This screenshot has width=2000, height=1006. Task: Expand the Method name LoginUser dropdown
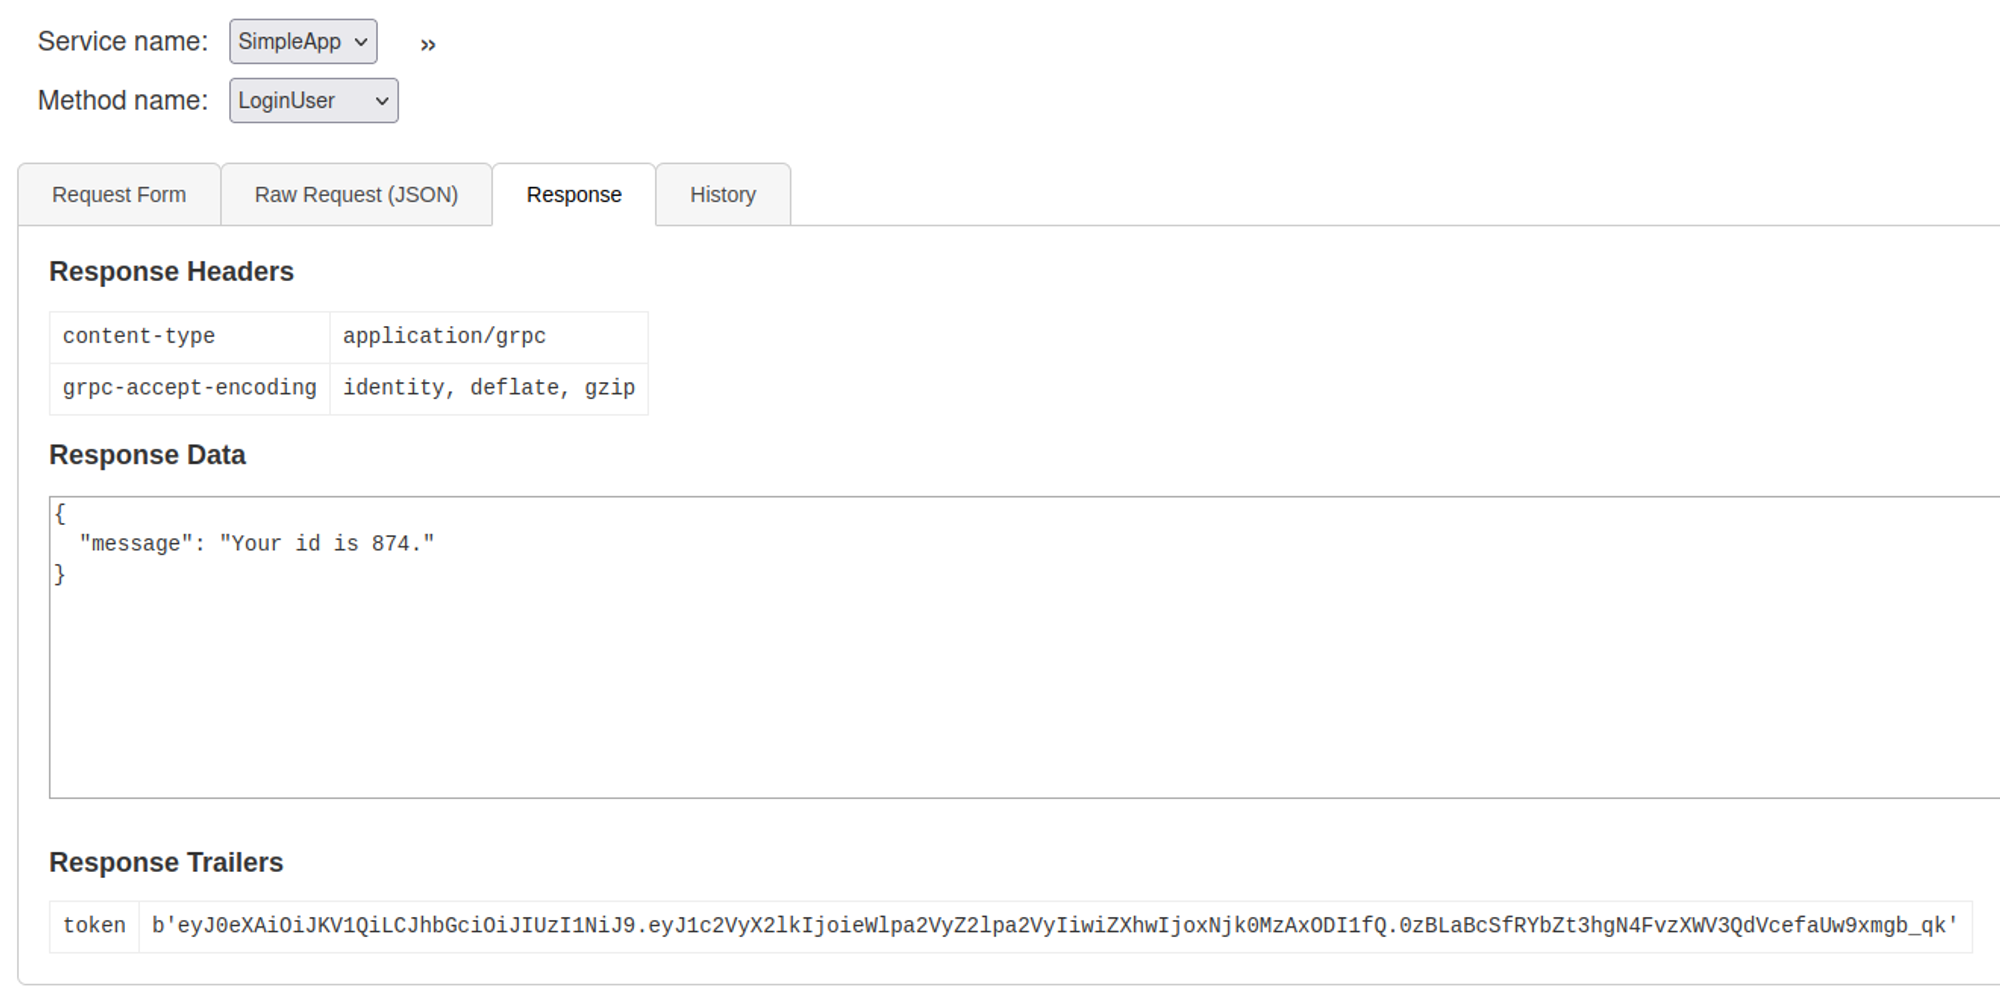pyautogui.click(x=313, y=101)
